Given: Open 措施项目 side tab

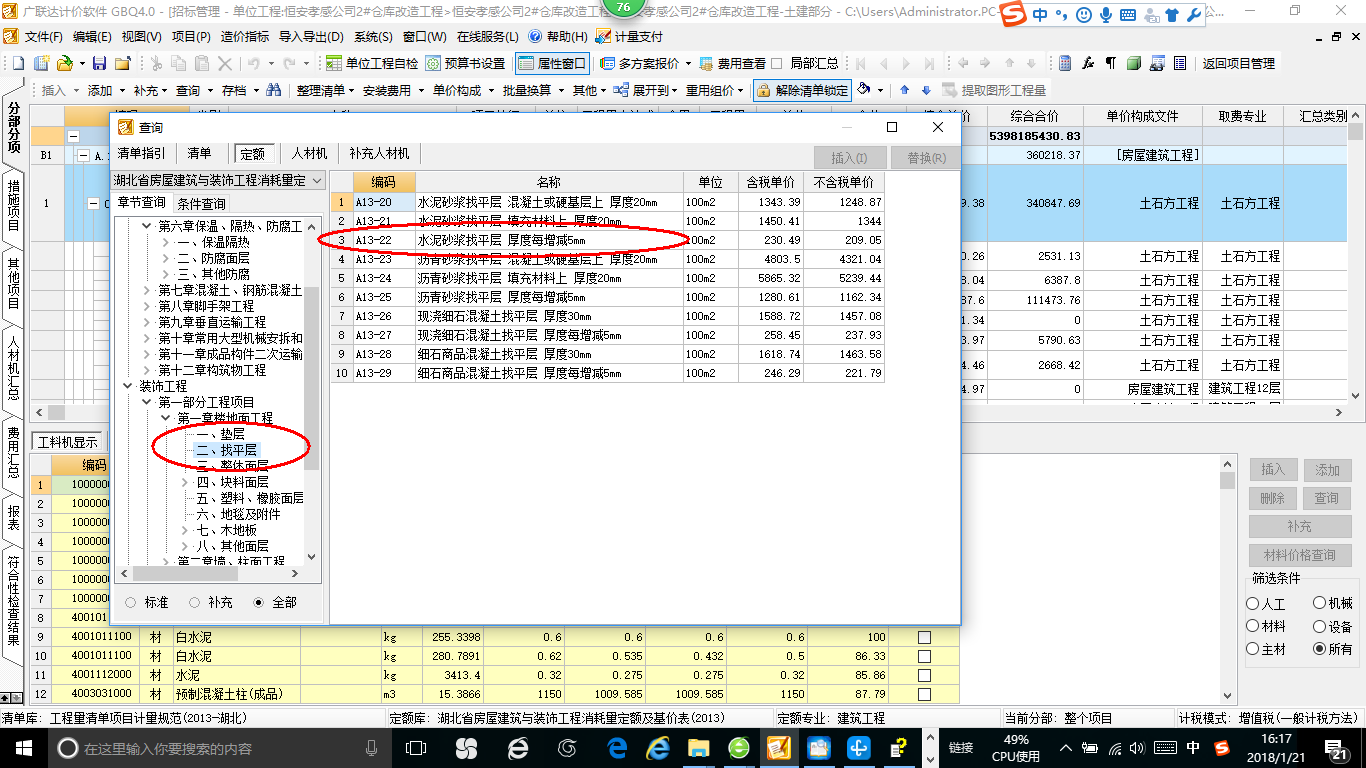Looking at the screenshot, I should pos(13,205).
